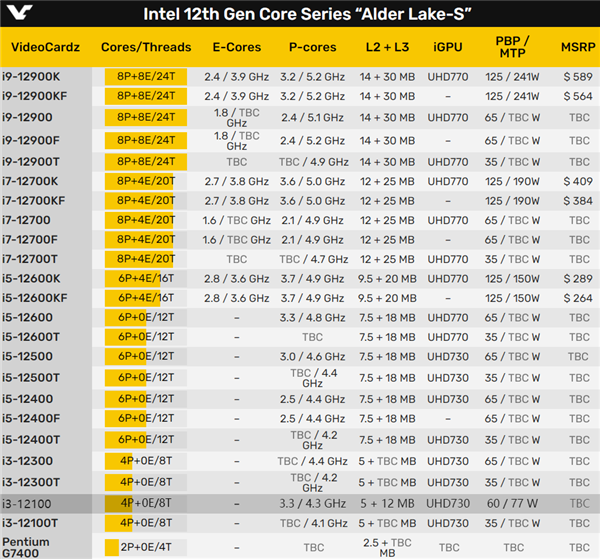Click the 9.5 + 20 MB cache for i5-12600K
The image size is (600, 559).
pyautogui.click(x=387, y=279)
